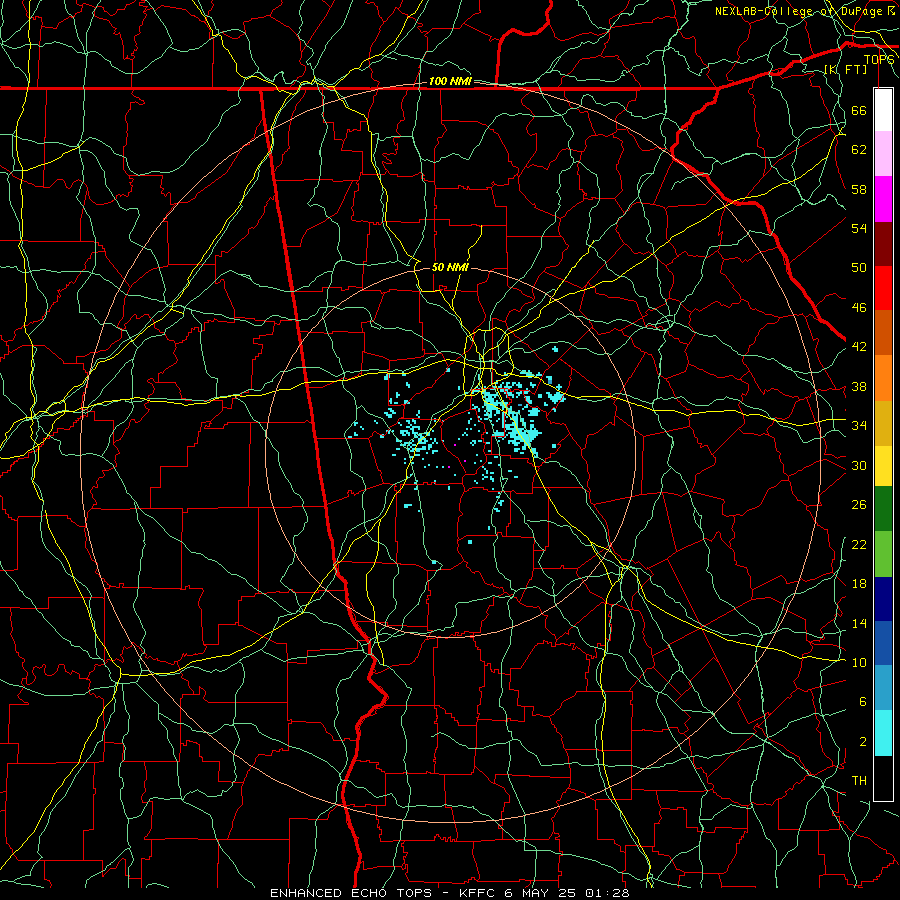The width and height of the screenshot is (900, 900).
Task: Click the ENHANCED ECHO TOPS caption text
Action: [x=351, y=893]
